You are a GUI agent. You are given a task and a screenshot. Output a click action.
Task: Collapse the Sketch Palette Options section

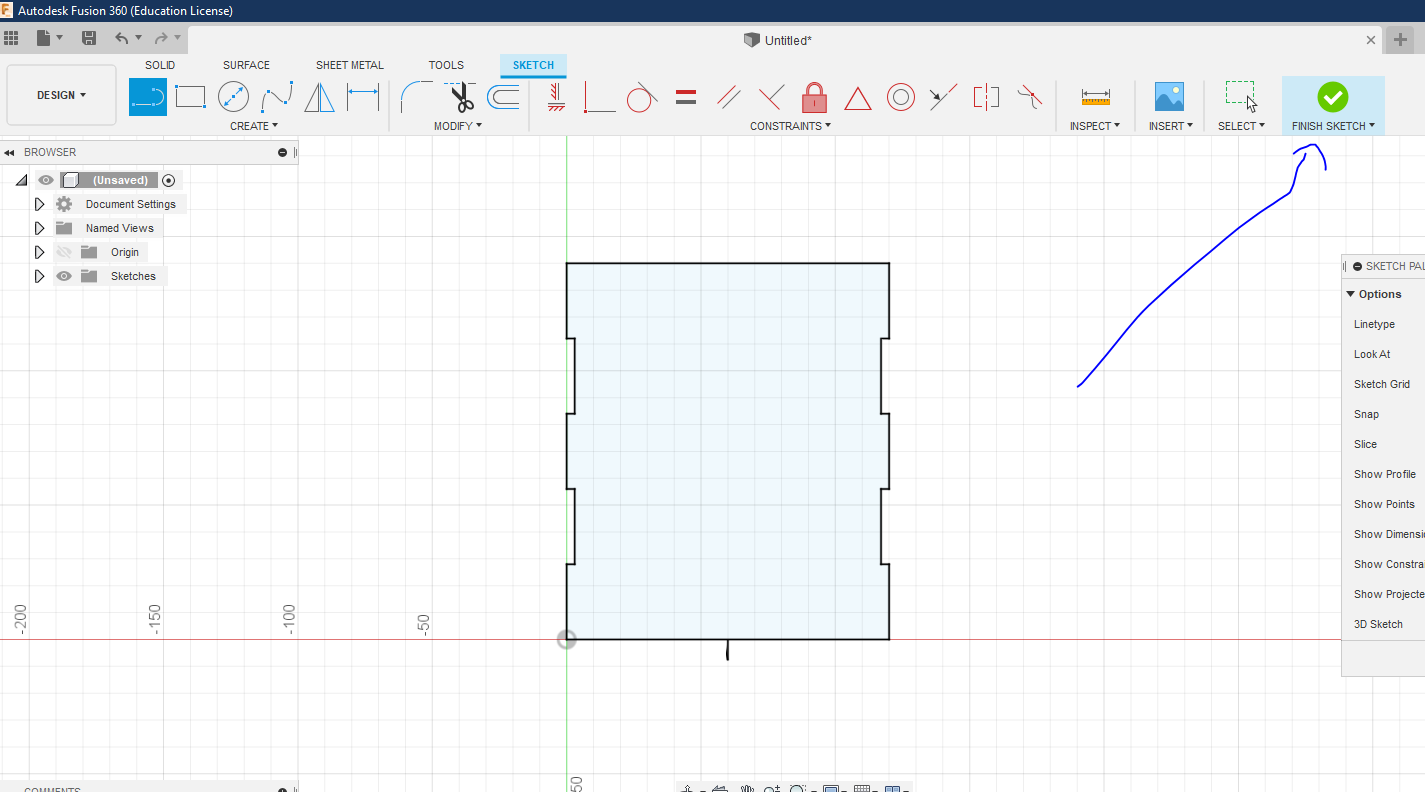[1351, 294]
